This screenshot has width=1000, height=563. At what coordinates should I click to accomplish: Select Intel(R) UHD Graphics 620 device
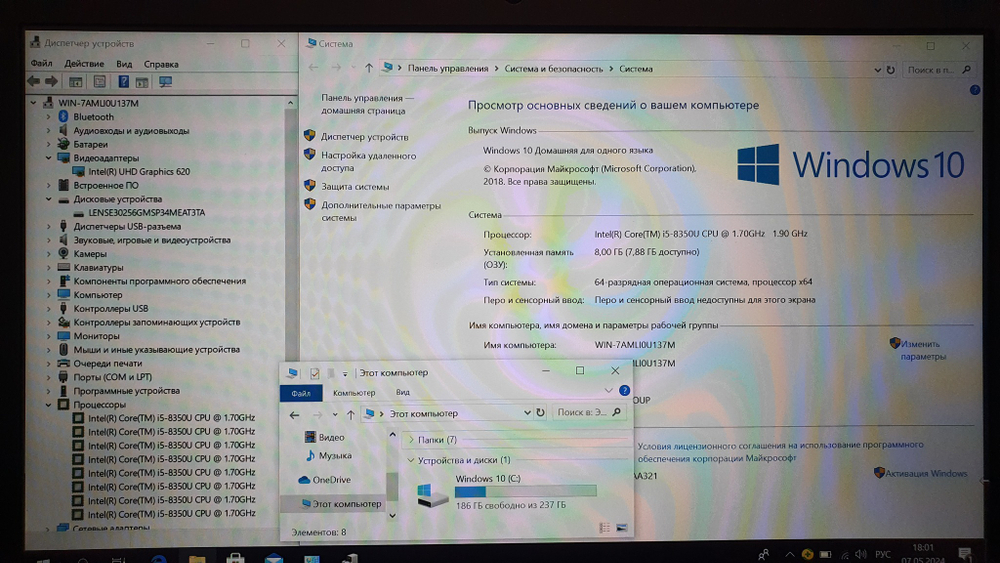139,171
